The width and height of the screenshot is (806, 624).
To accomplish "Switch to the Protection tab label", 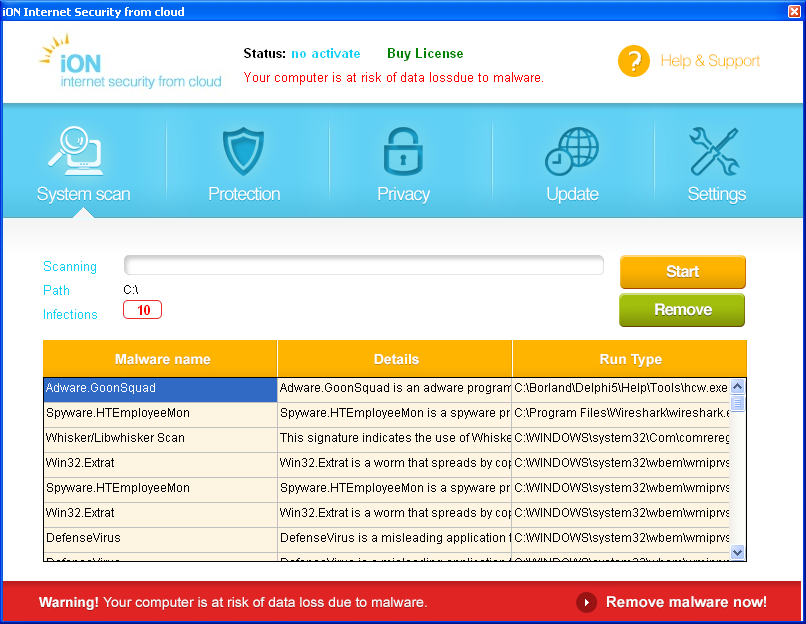I will coord(244,194).
